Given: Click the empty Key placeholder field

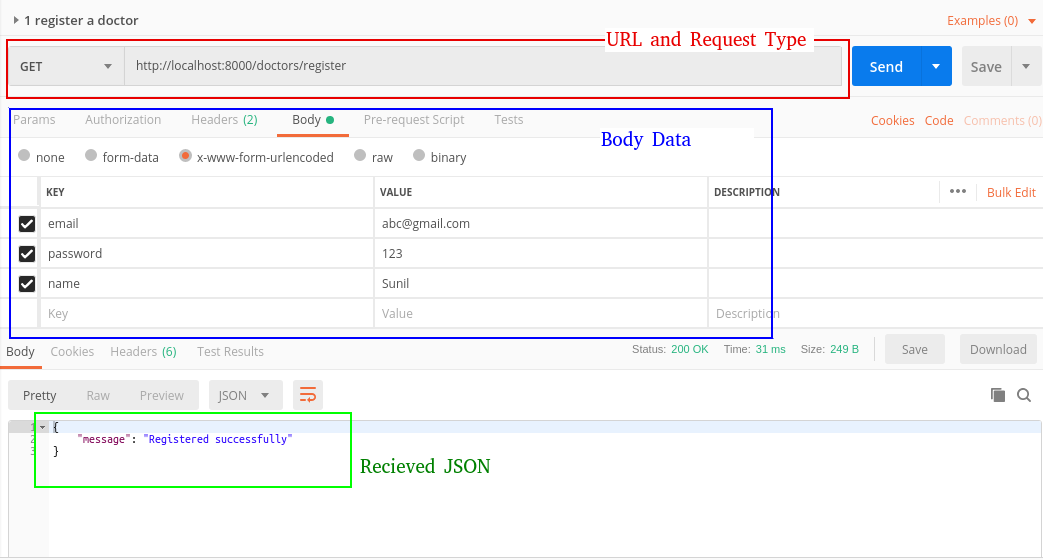Looking at the screenshot, I should pos(207,313).
